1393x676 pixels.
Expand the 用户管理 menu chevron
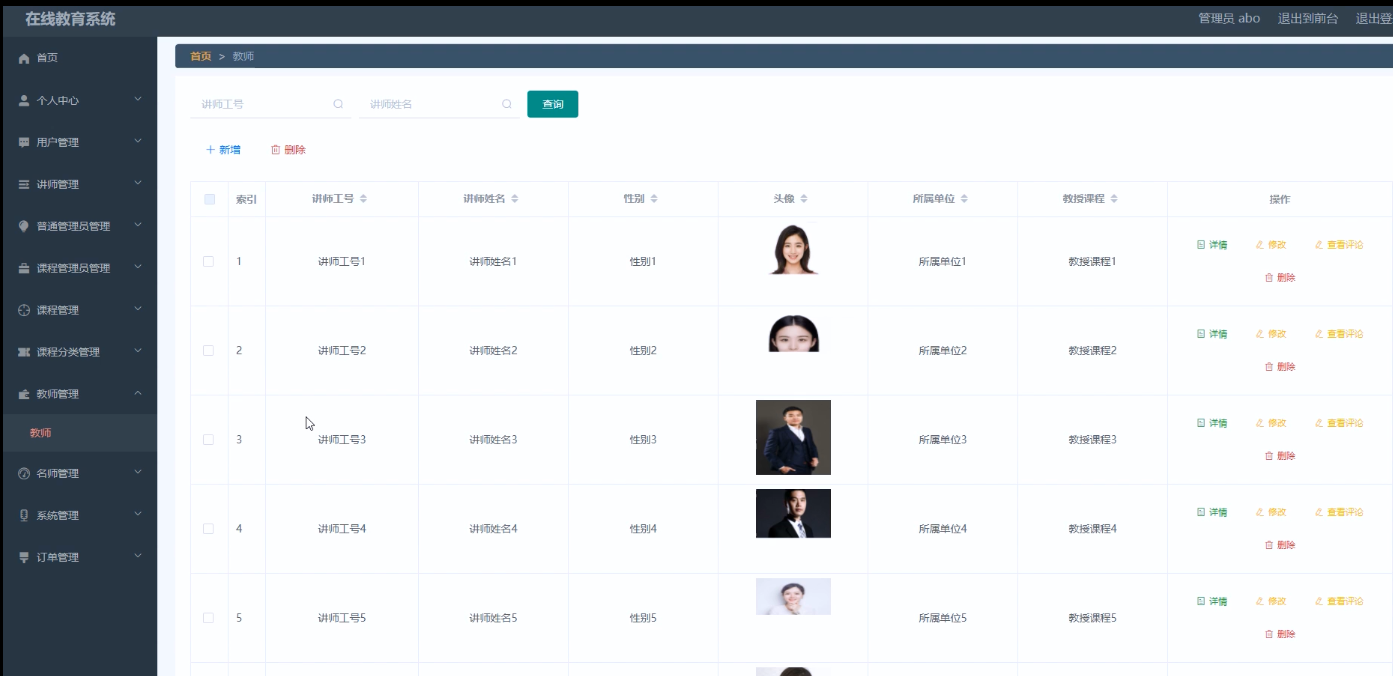pyautogui.click(x=138, y=142)
